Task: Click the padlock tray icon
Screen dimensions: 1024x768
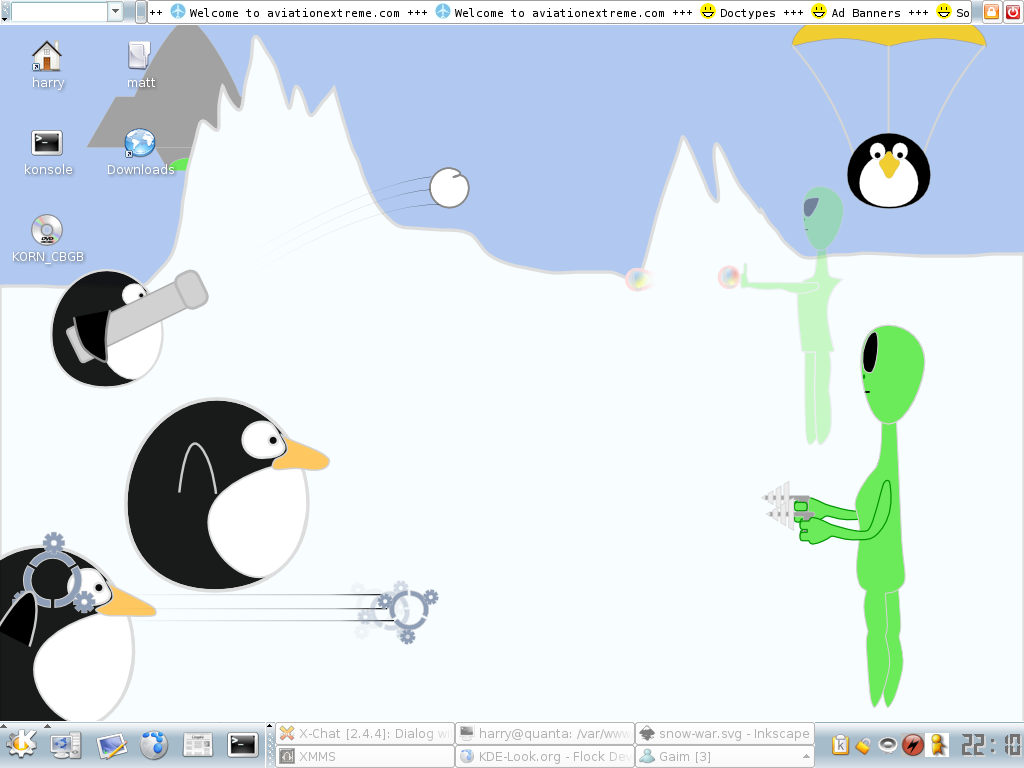Action: click(x=864, y=745)
